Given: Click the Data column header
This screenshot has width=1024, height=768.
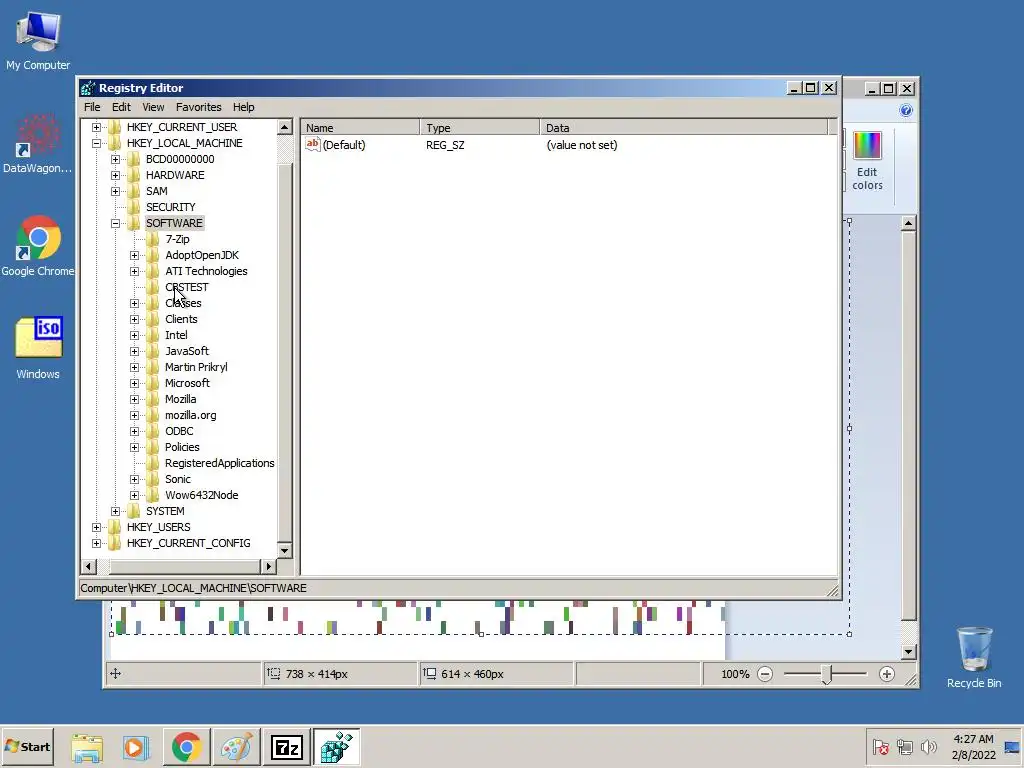Looking at the screenshot, I should 684,127.
